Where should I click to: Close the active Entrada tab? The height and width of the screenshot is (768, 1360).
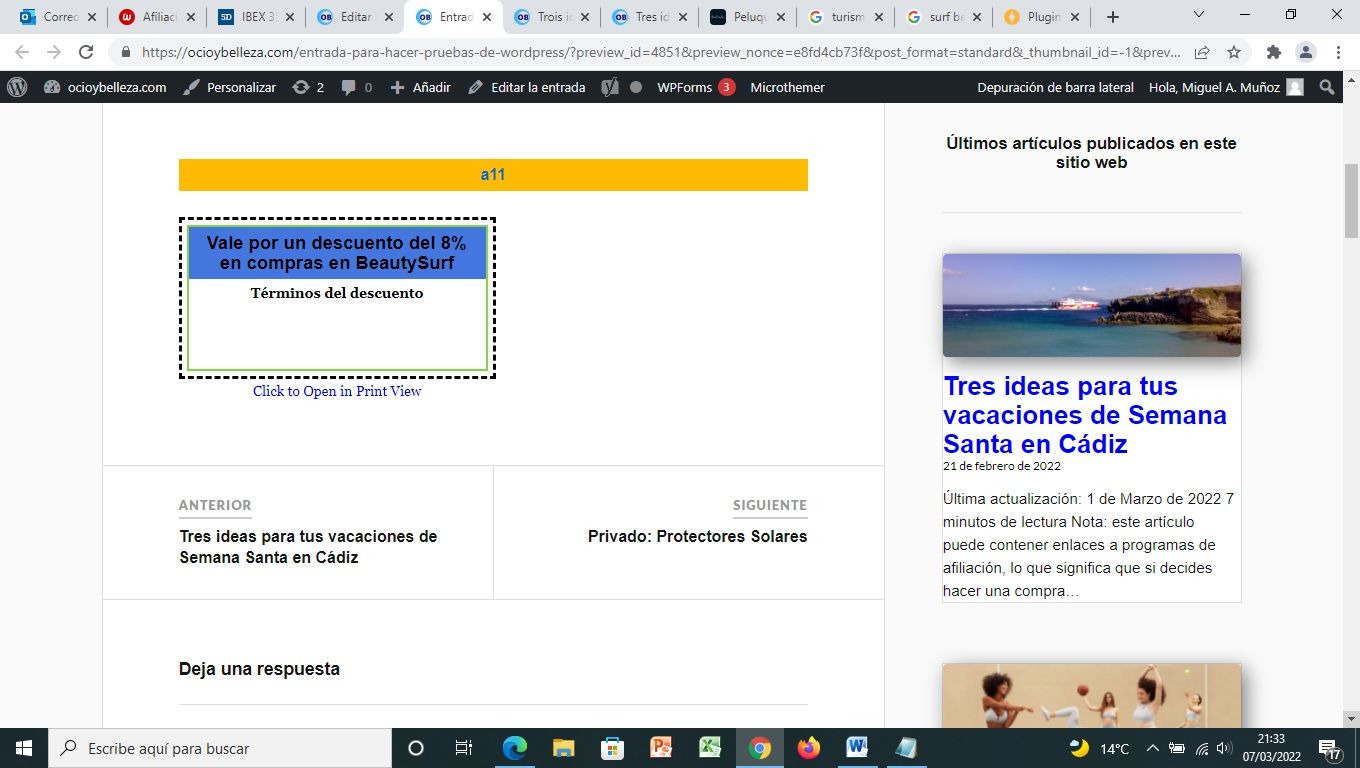(x=487, y=17)
